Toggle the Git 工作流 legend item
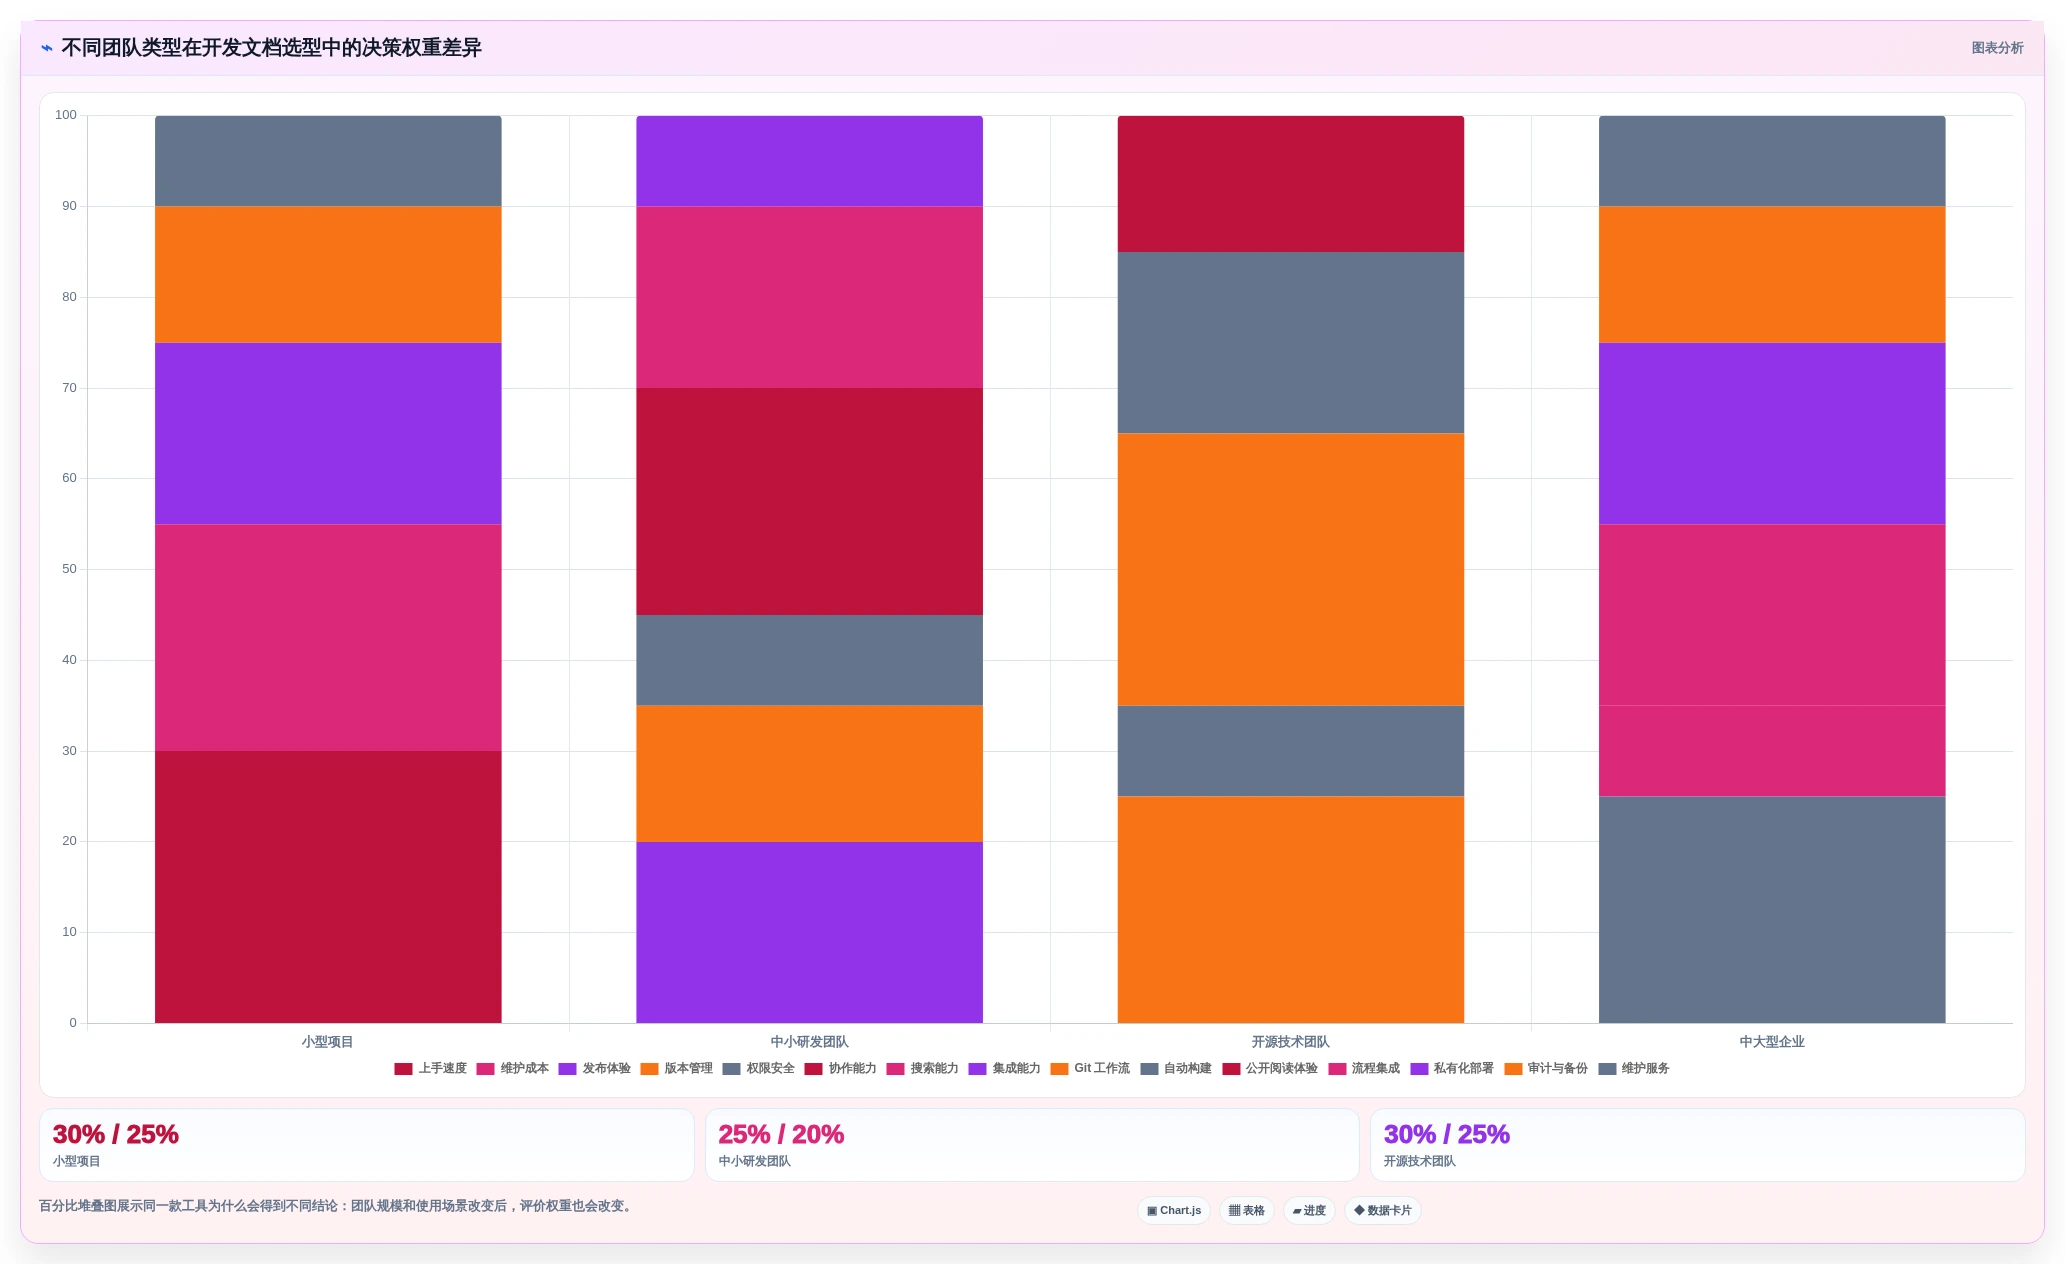The width and height of the screenshot is (2065, 1264). pyautogui.click(x=1091, y=1069)
